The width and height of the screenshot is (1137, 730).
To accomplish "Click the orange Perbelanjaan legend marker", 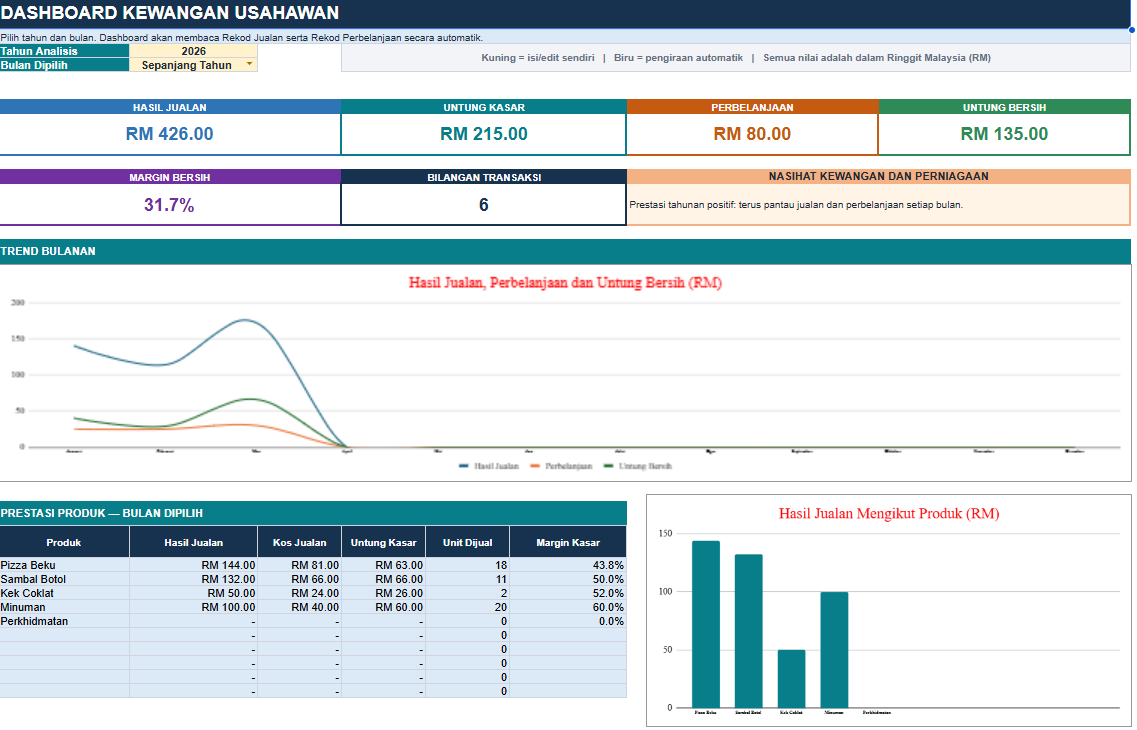I will click(535, 466).
